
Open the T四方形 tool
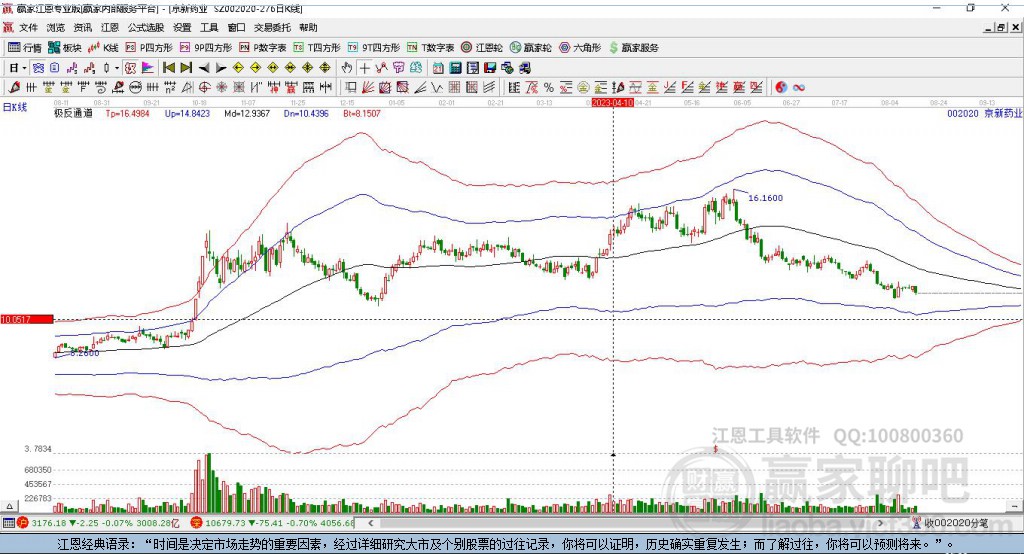317,48
